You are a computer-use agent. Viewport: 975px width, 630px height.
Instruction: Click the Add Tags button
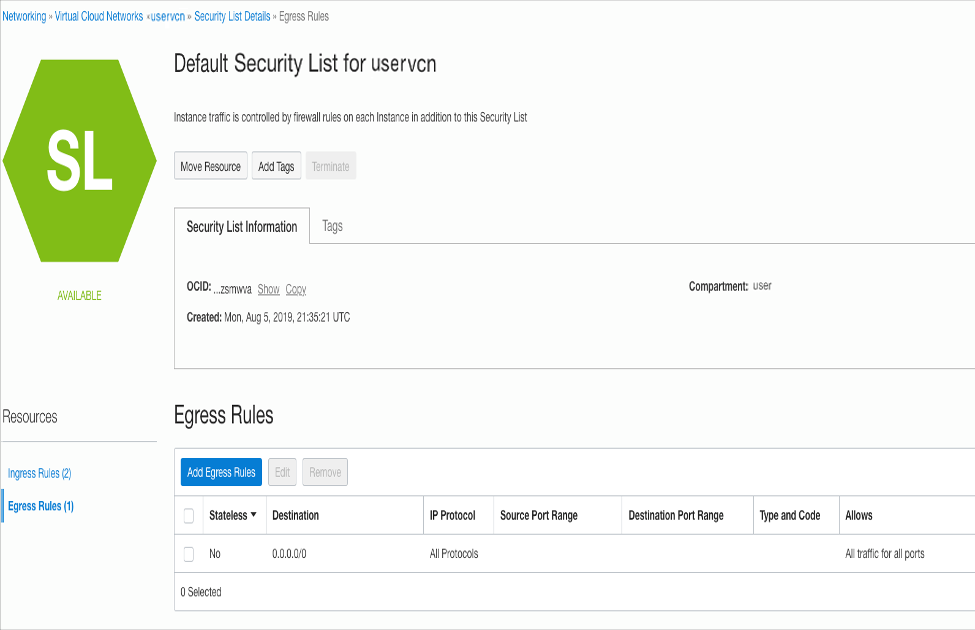point(276,167)
